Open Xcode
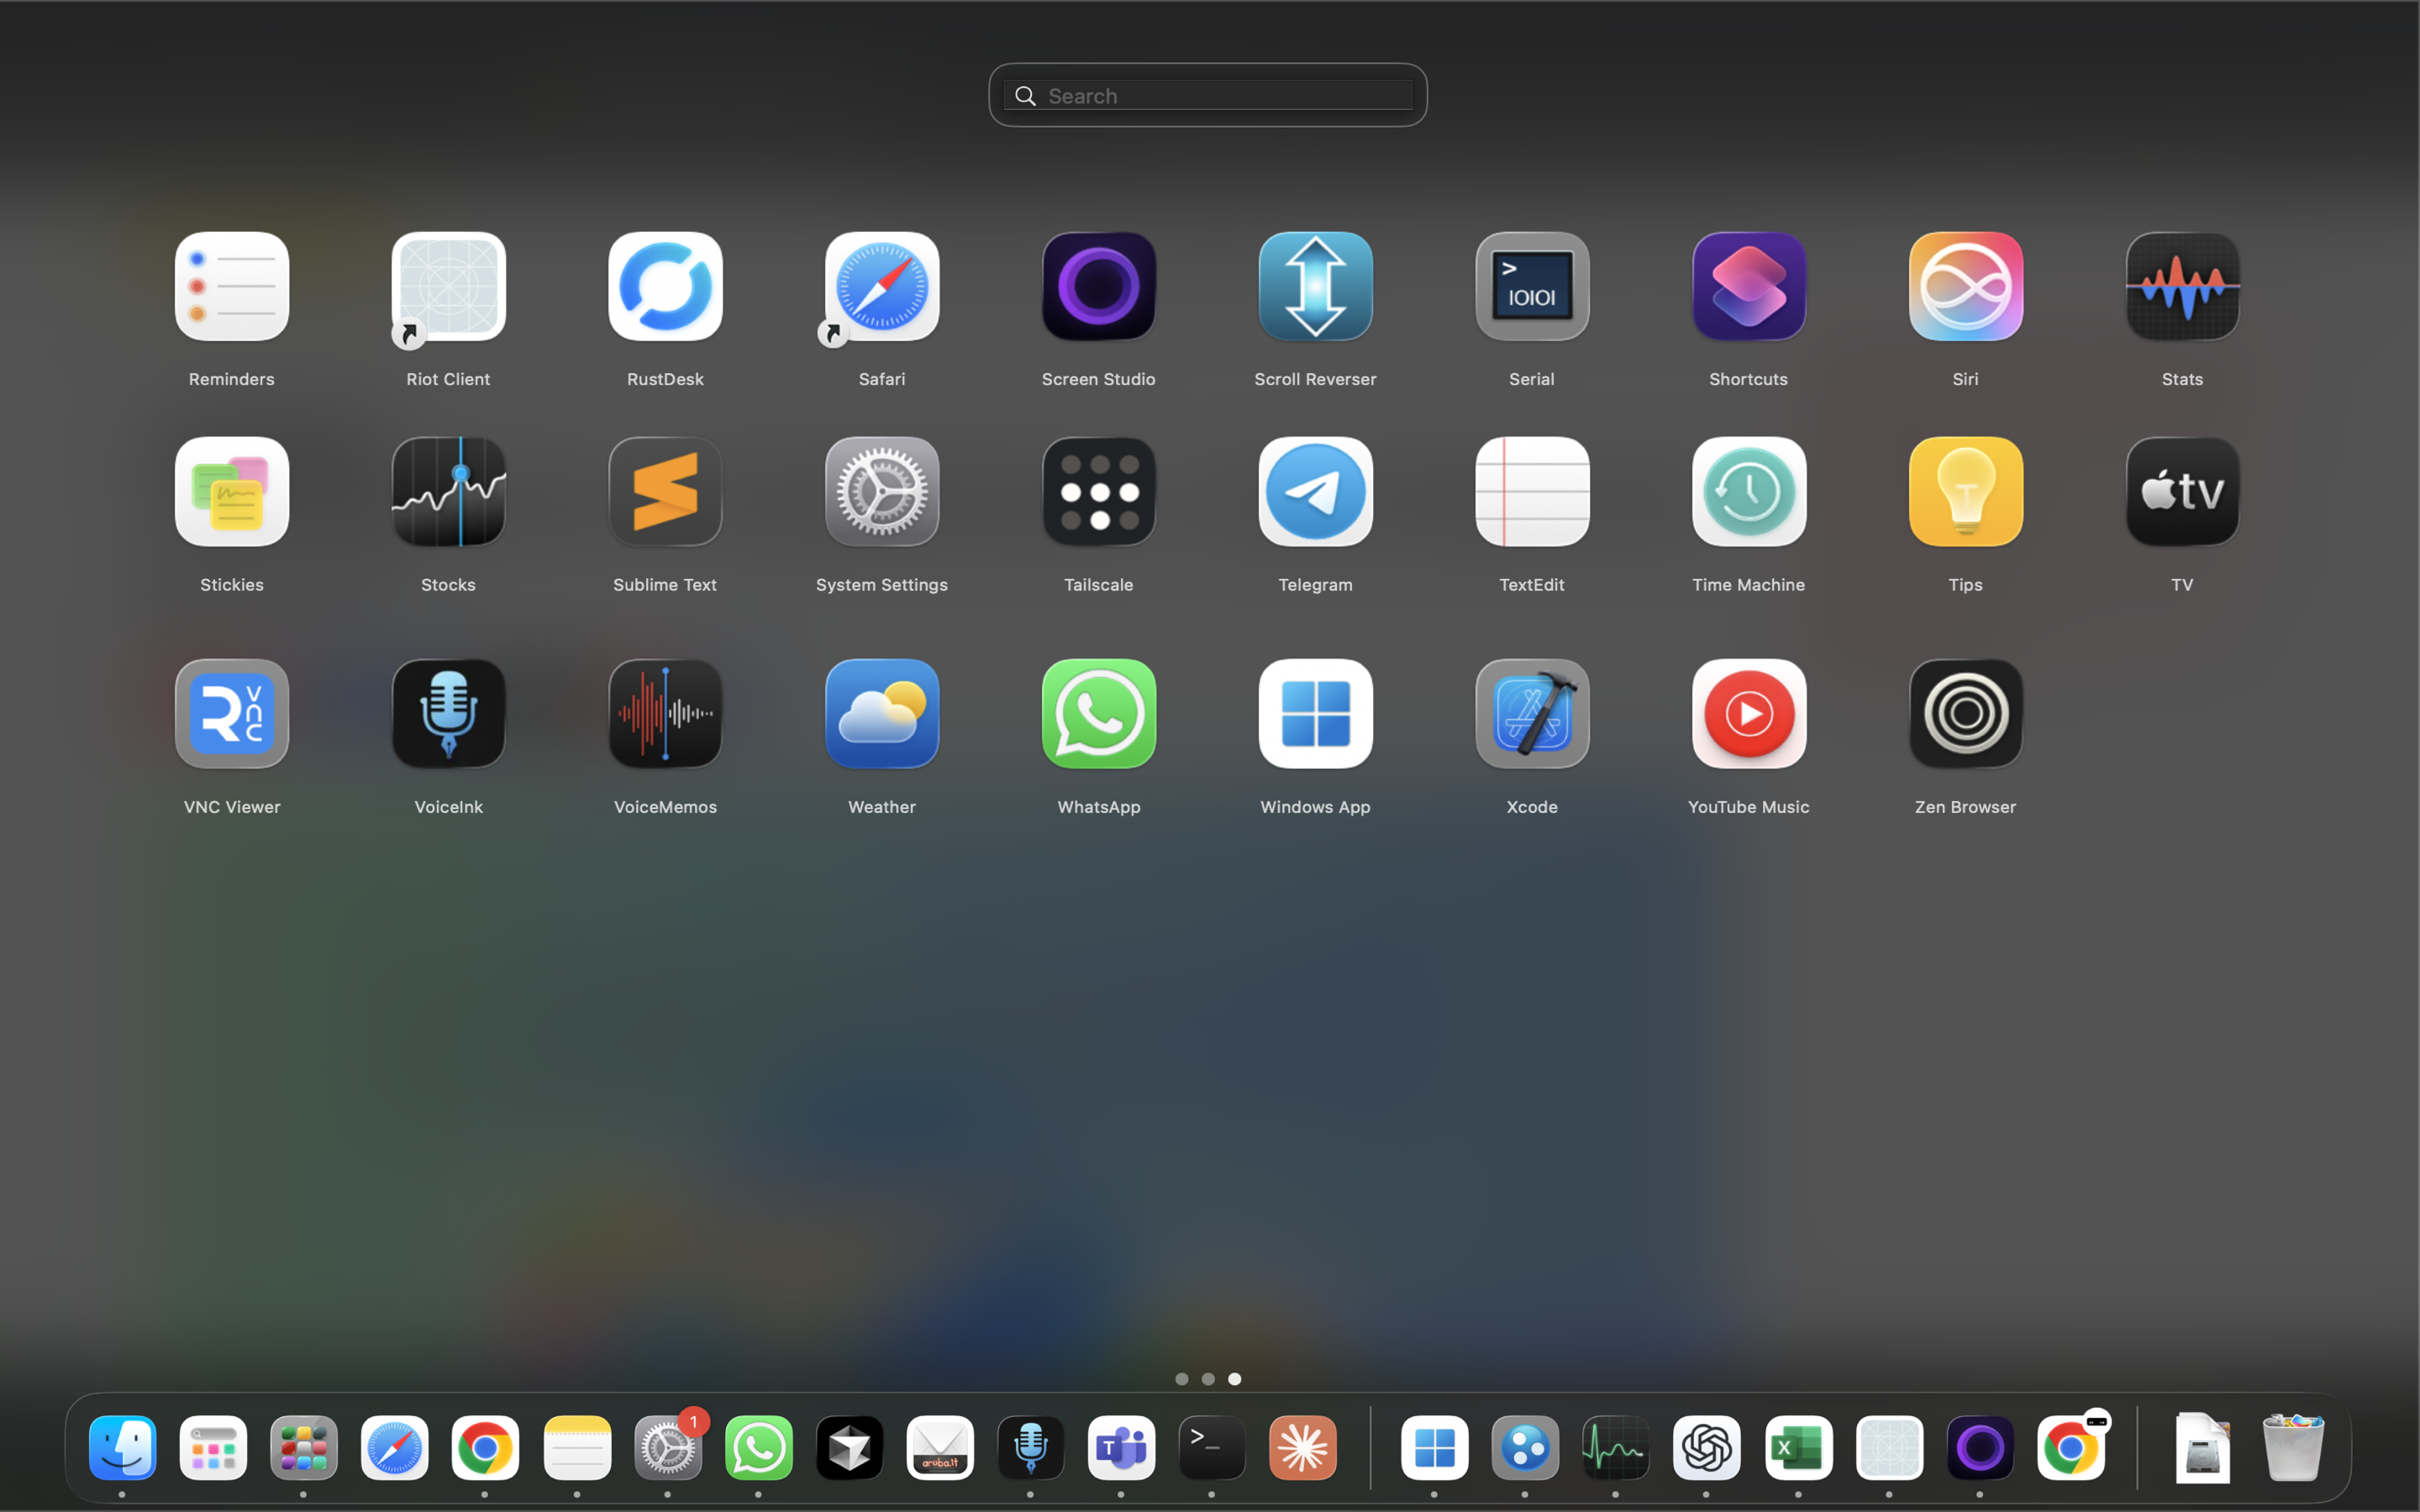 pyautogui.click(x=1532, y=714)
